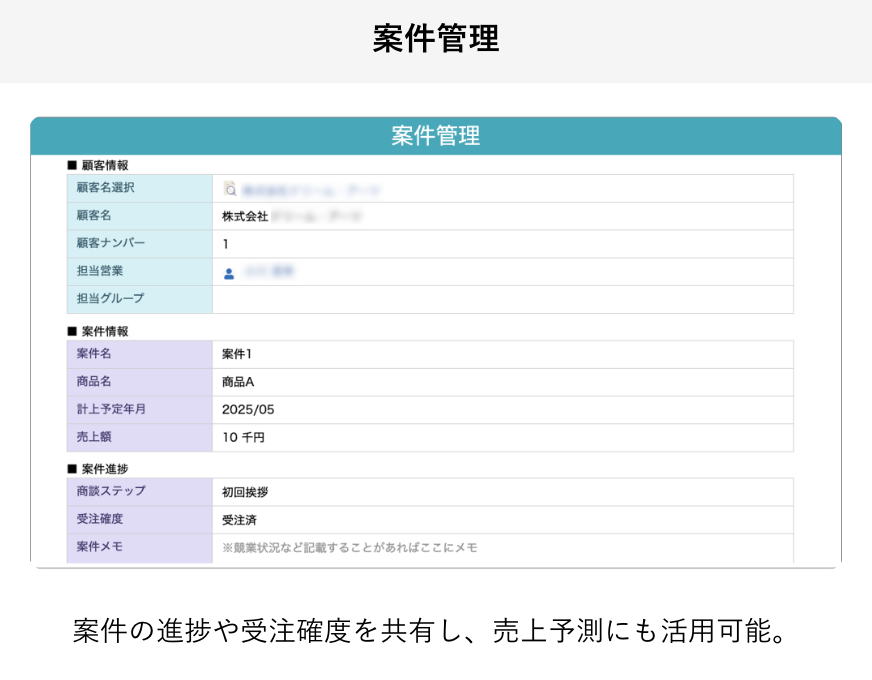Open the customer record via the document icon
This screenshot has width=872, height=680.
coord(230,188)
